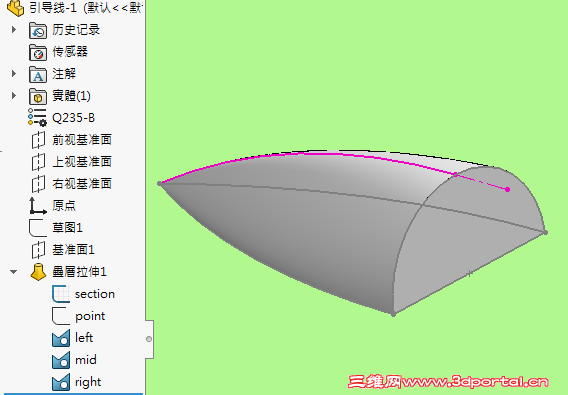The width and height of the screenshot is (568, 395).
Task: Select the 前视基准面 plane icon
Action: pos(38,140)
